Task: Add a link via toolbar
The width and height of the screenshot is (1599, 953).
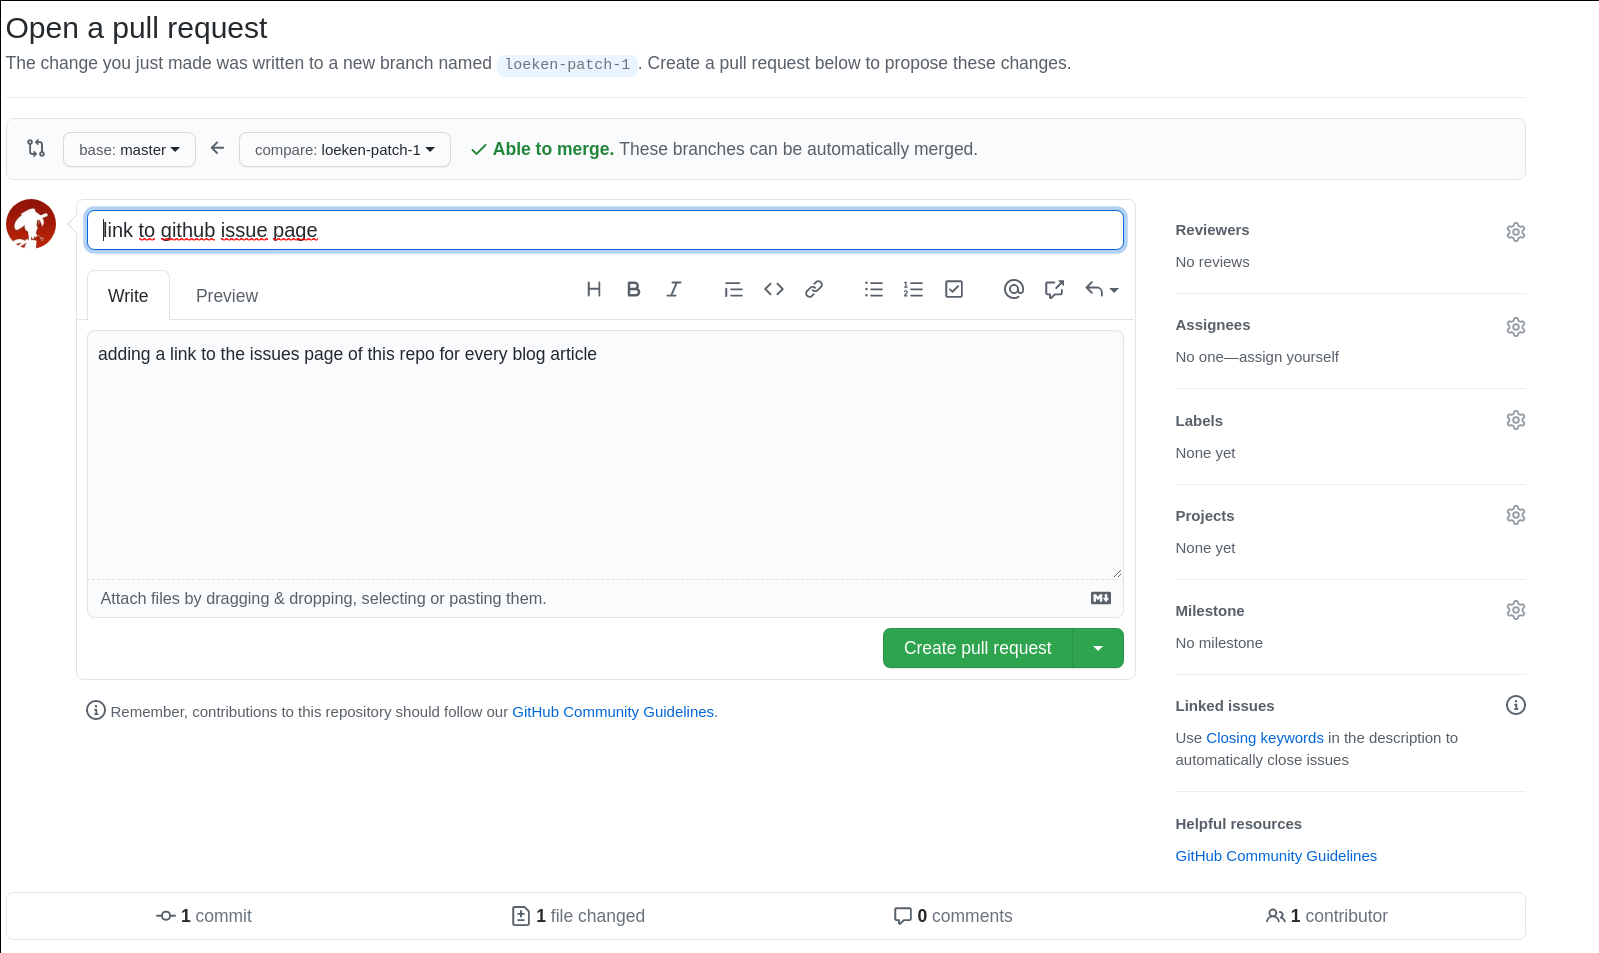Action: [x=814, y=289]
